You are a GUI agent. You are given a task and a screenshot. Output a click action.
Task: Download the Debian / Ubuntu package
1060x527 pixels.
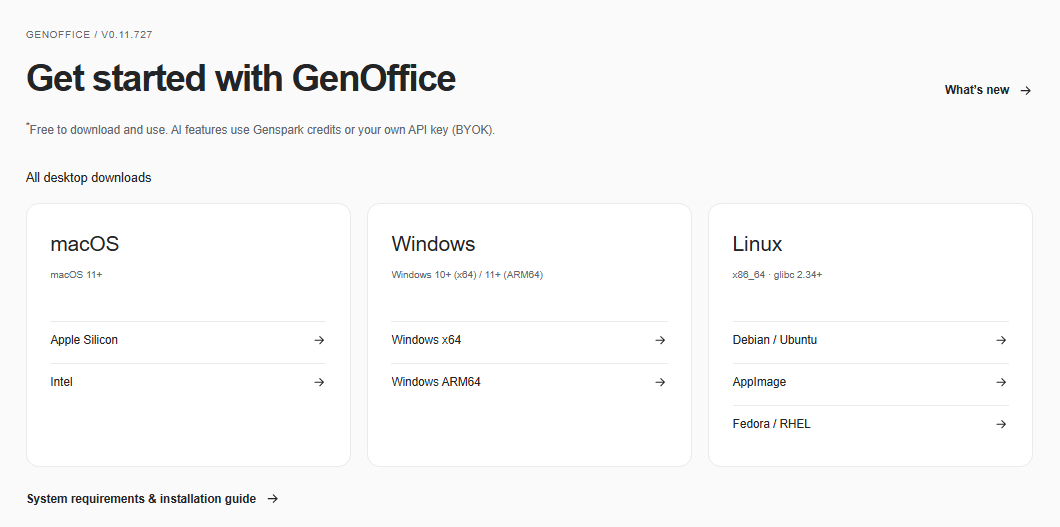click(x=871, y=340)
